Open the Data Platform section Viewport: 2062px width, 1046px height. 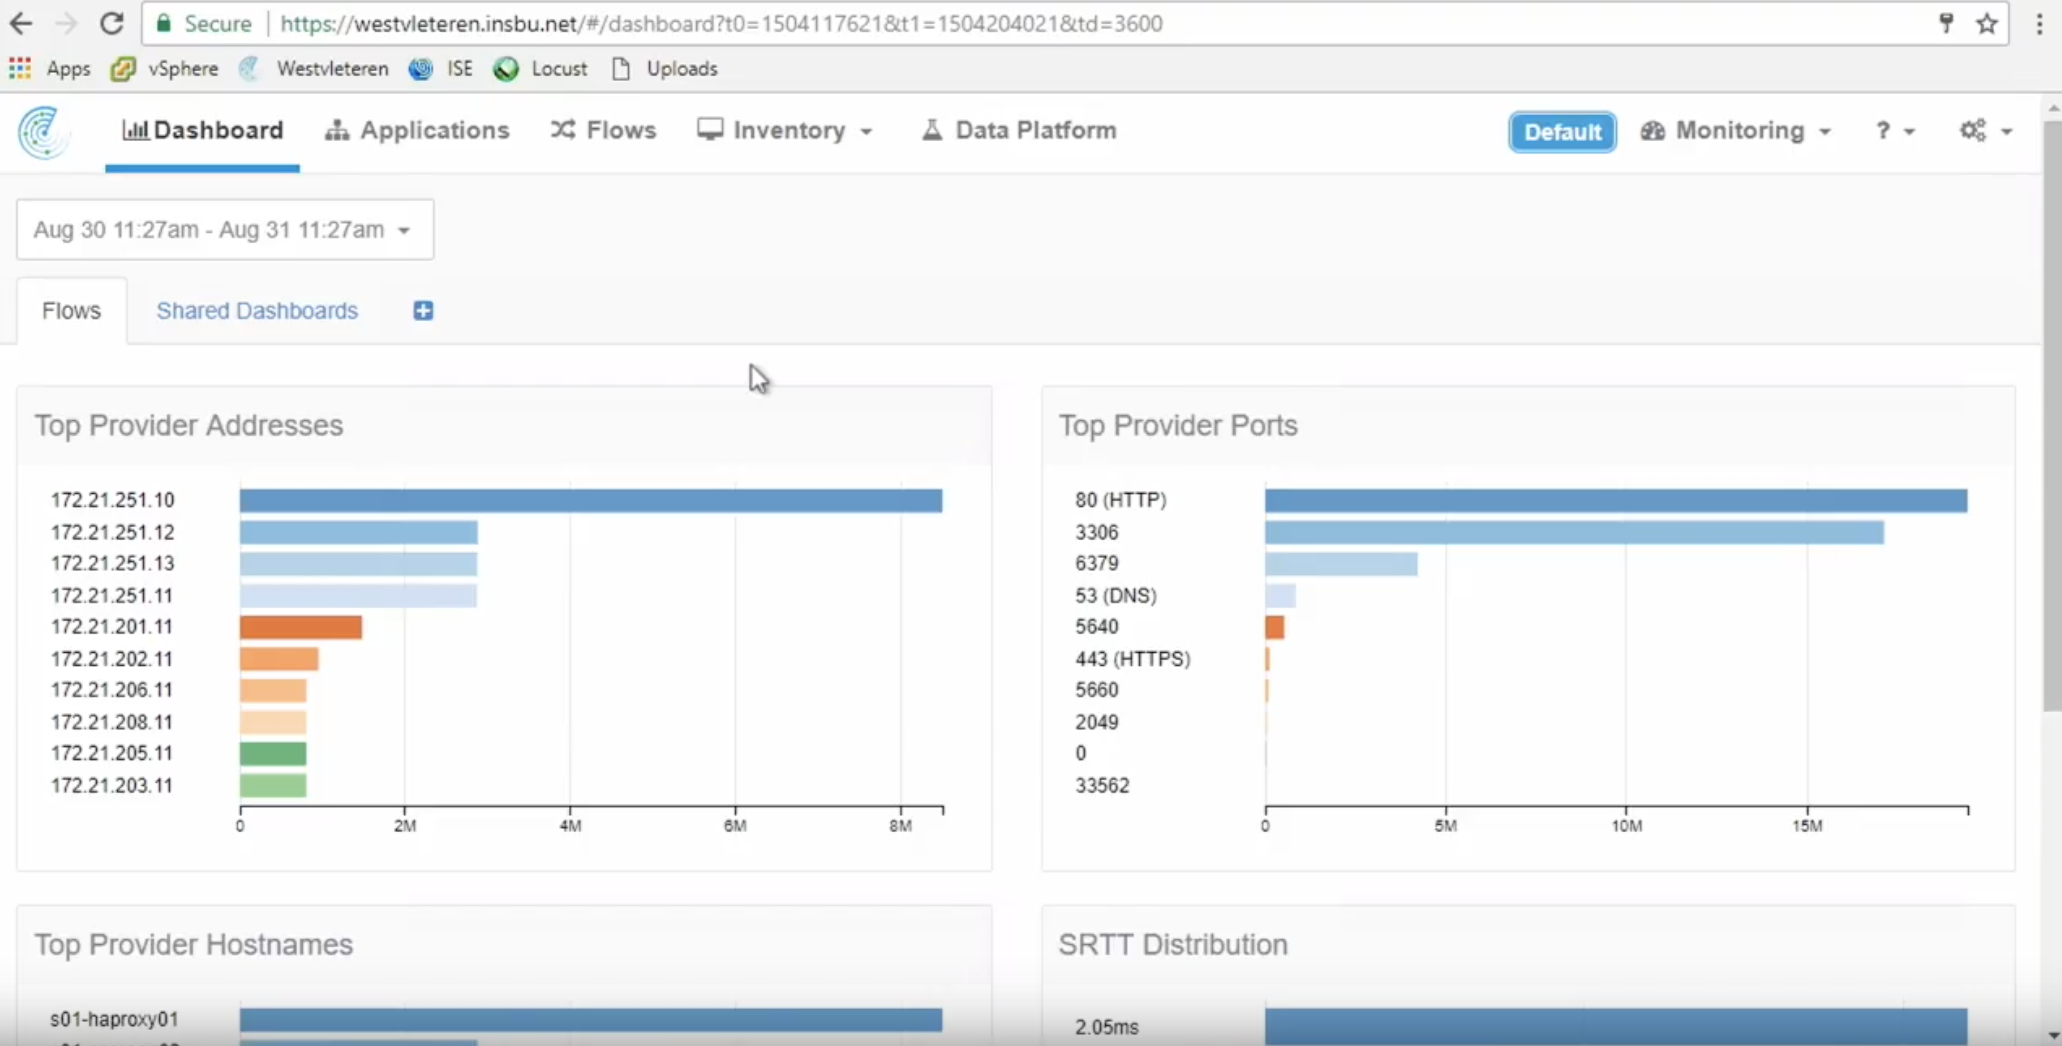tap(1018, 131)
